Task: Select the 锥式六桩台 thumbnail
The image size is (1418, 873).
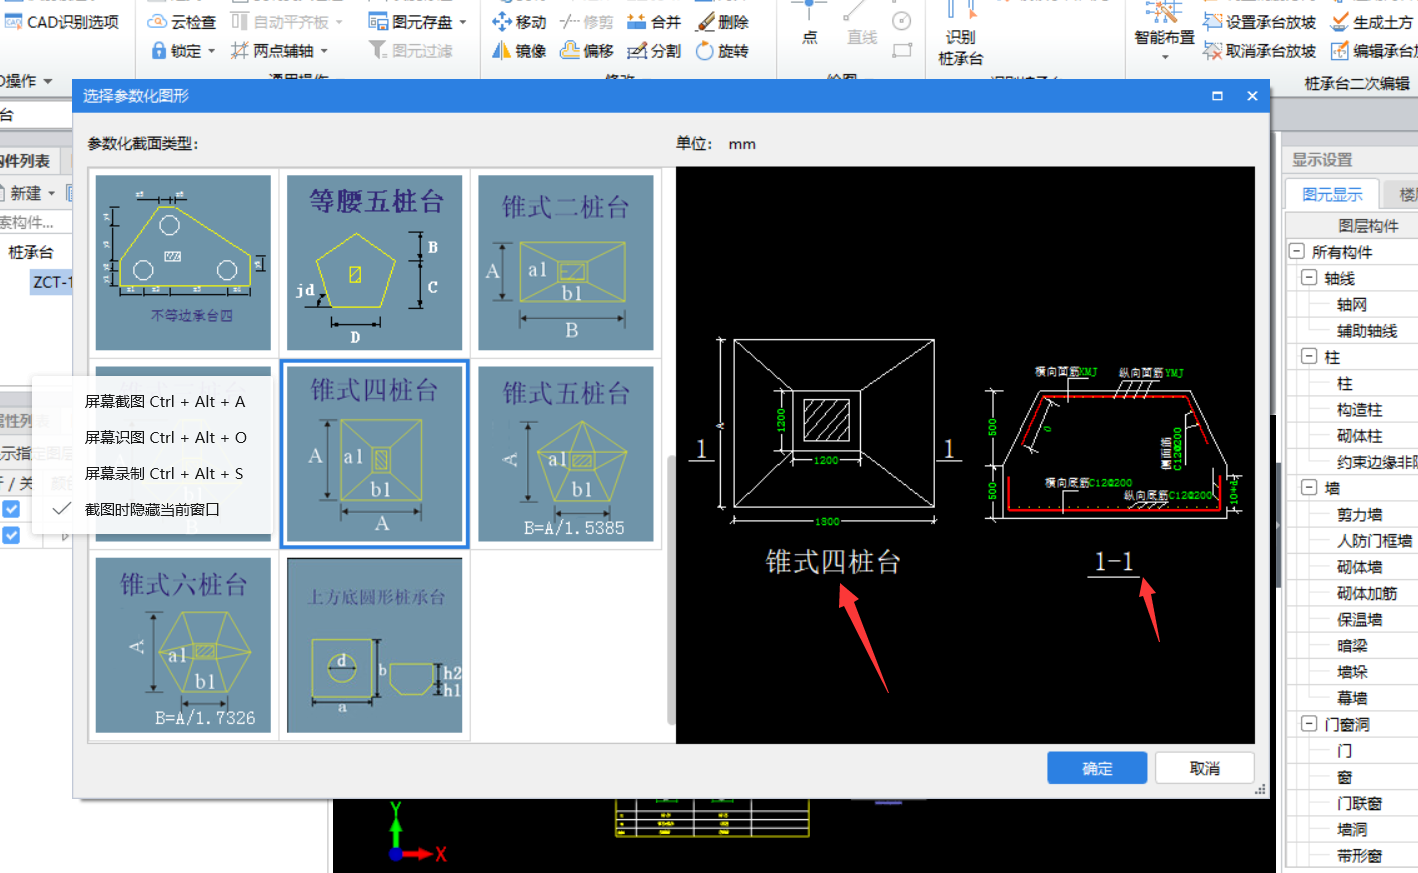Action: pos(183,645)
